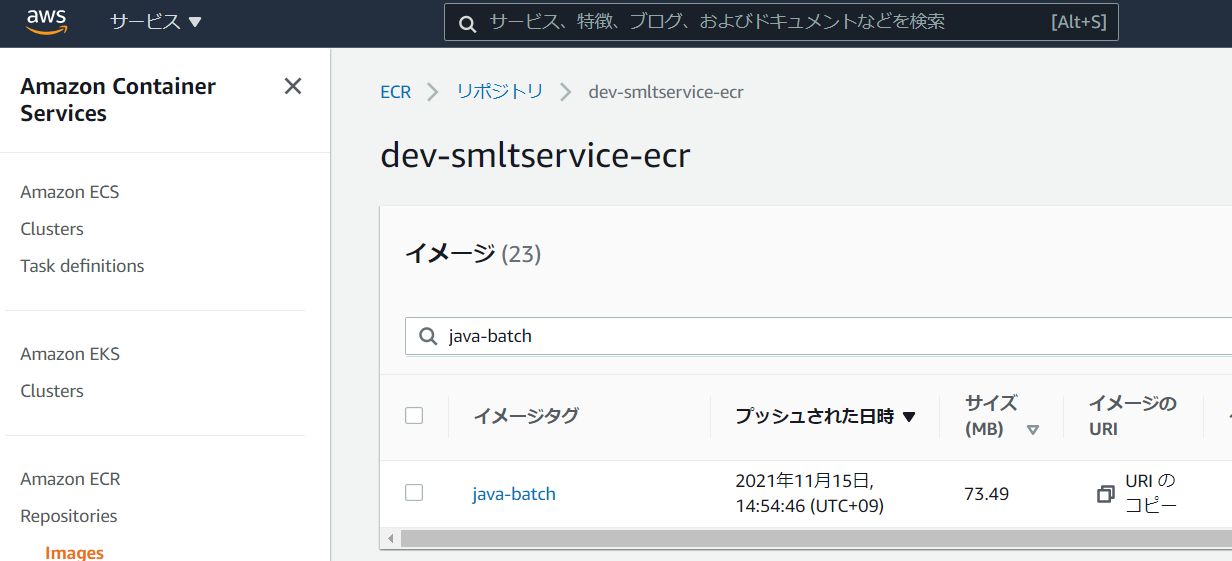This screenshot has width=1232, height=561.
Task: Click the magnifier icon in image filter box
Action: point(428,337)
